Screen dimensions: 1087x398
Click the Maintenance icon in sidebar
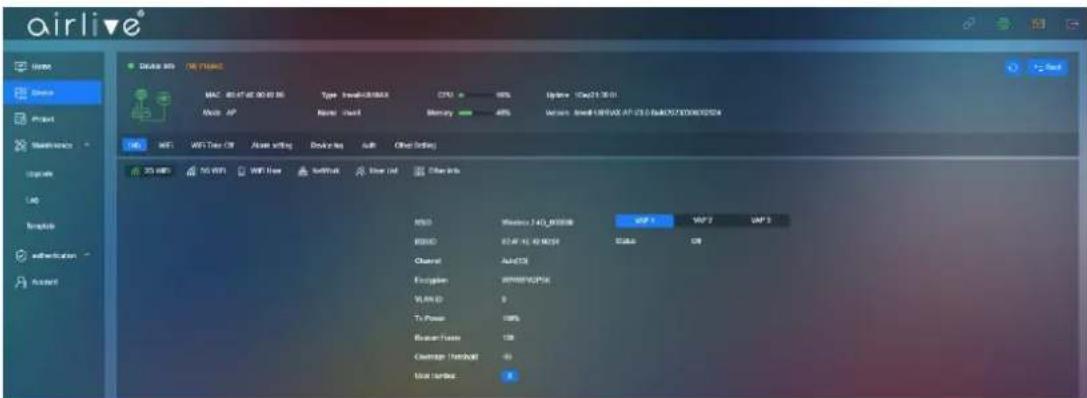coord(20,145)
